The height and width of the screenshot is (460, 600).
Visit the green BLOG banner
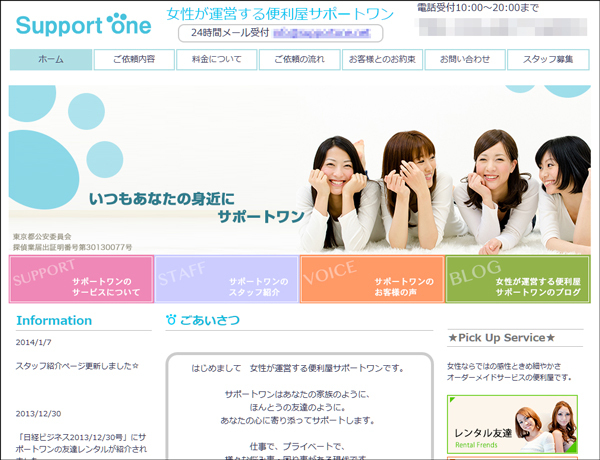coord(518,279)
